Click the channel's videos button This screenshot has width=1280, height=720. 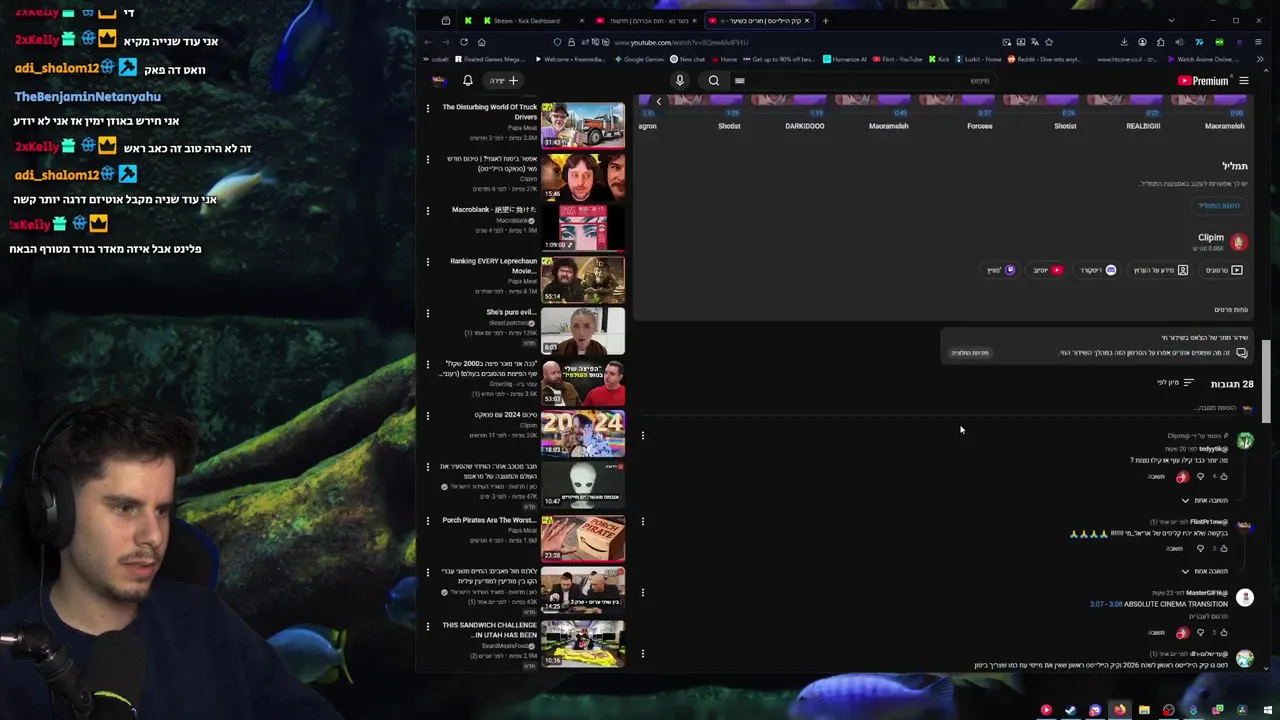click(1224, 270)
